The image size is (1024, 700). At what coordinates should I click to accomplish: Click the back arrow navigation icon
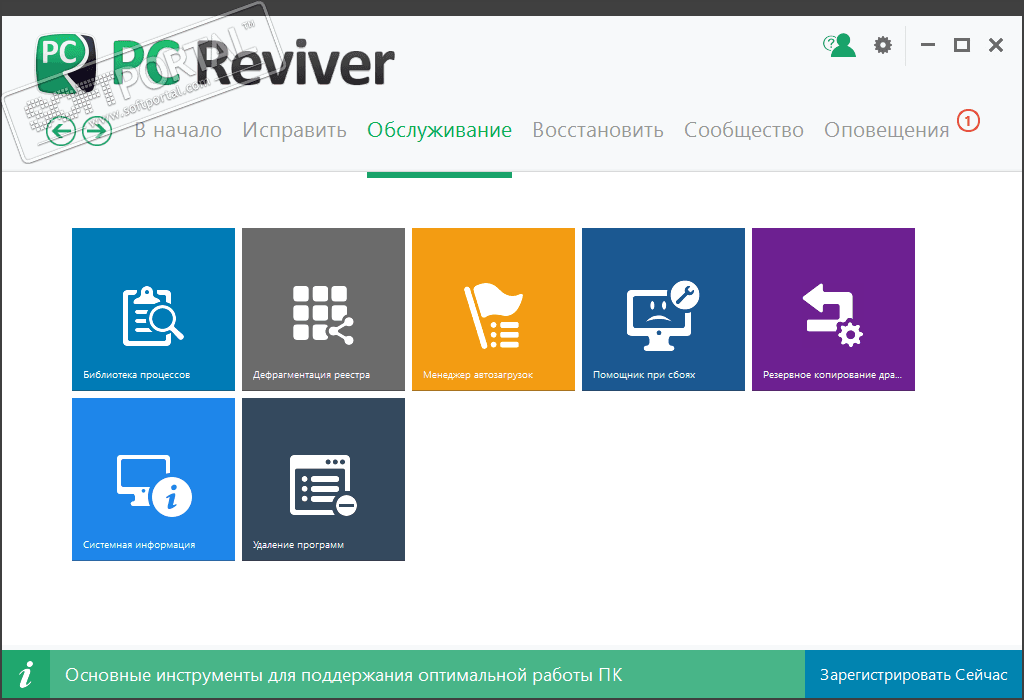(x=61, y=131)
